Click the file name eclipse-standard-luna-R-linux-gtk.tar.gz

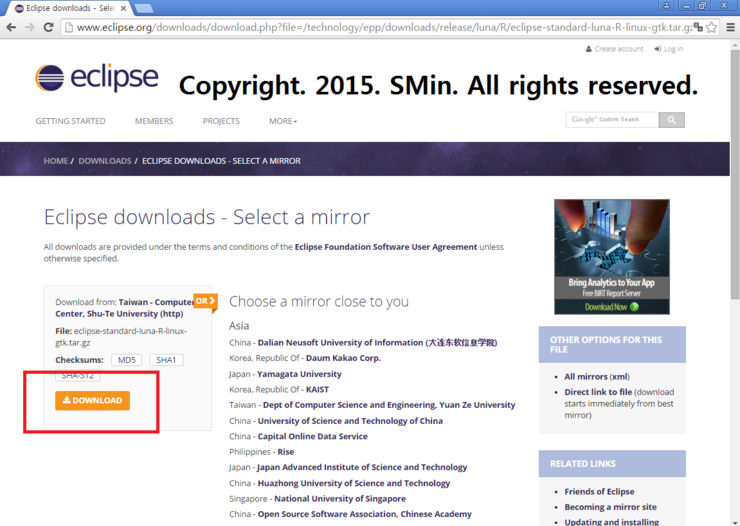tap(121, 337)
